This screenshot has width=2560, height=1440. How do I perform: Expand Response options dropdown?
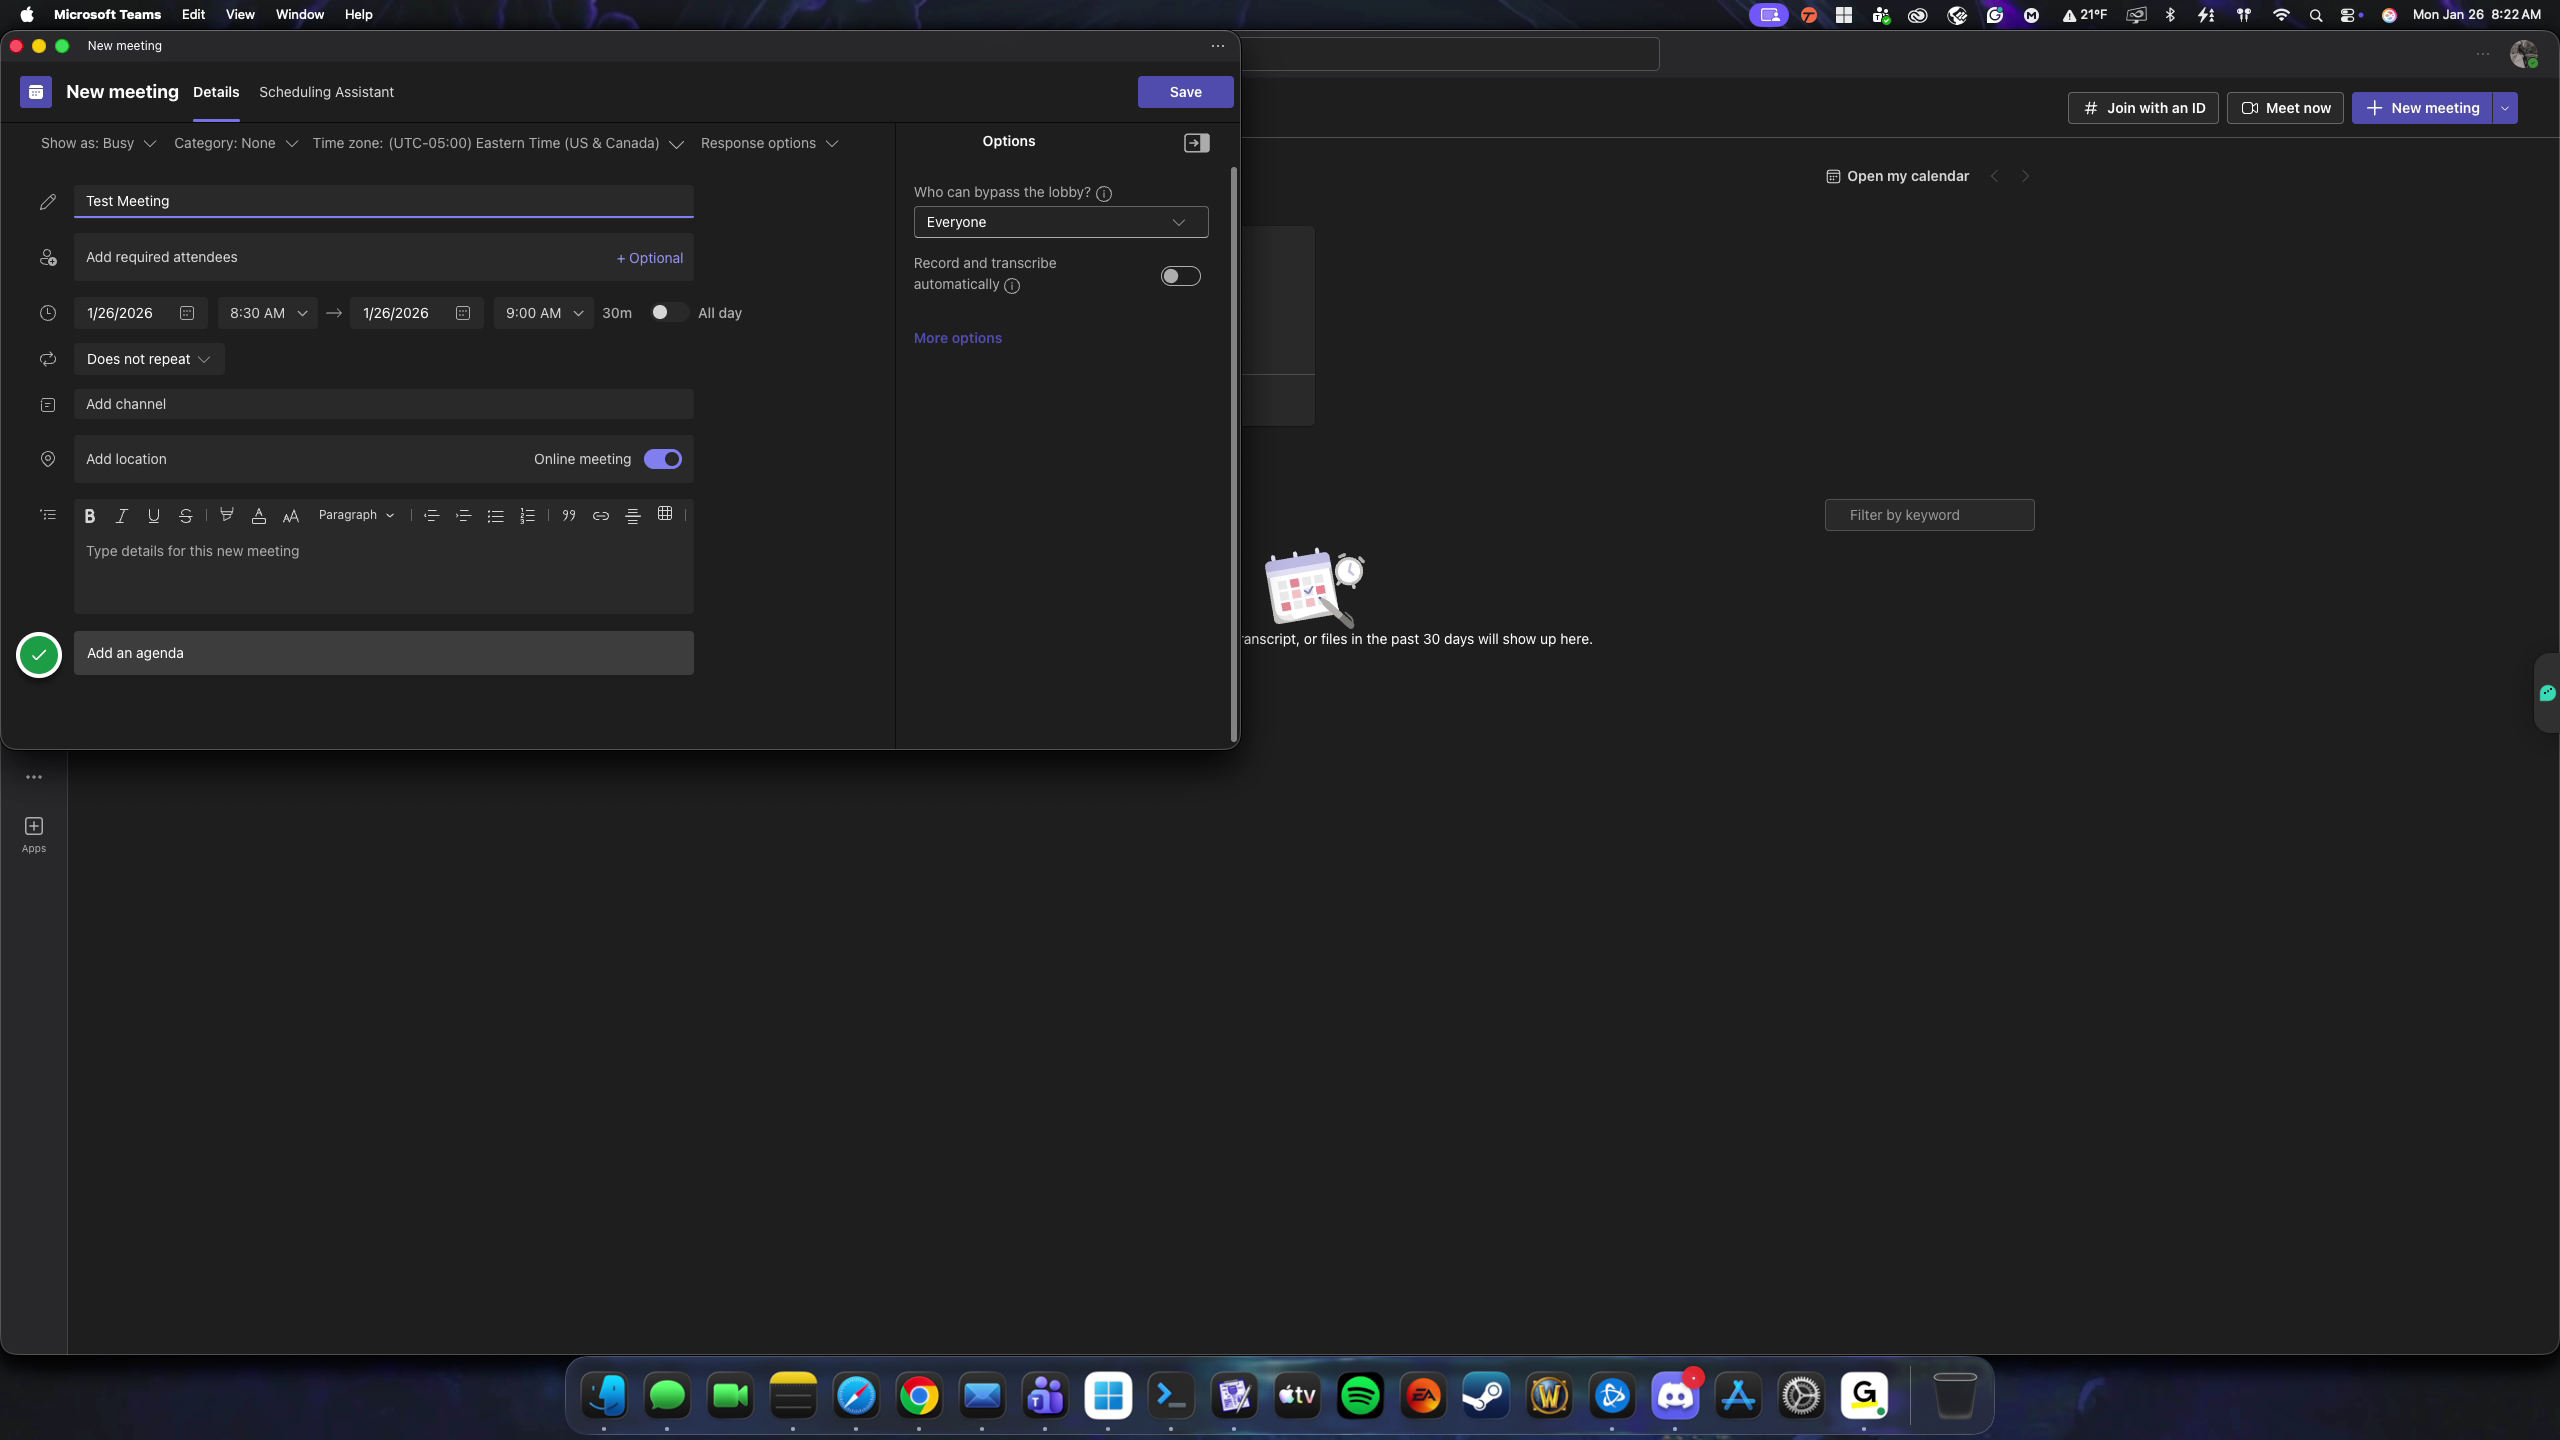tap(769, 143)
